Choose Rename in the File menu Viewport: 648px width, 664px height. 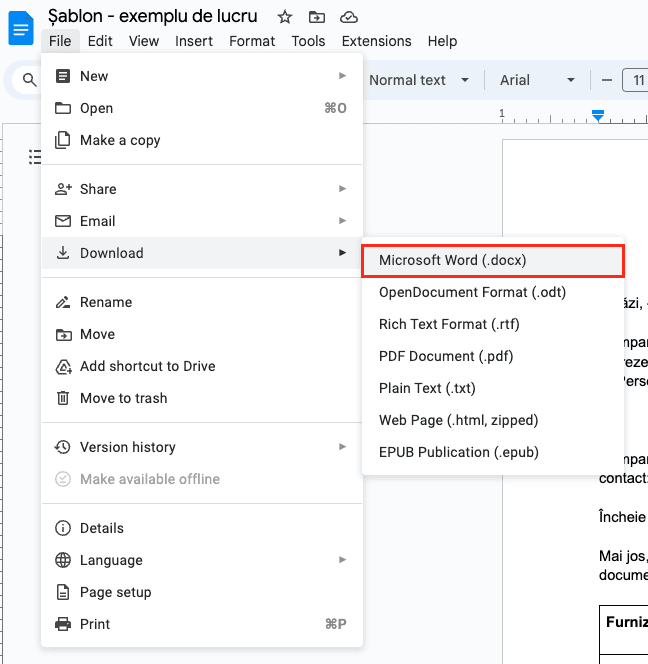click(x=202, y=302)
